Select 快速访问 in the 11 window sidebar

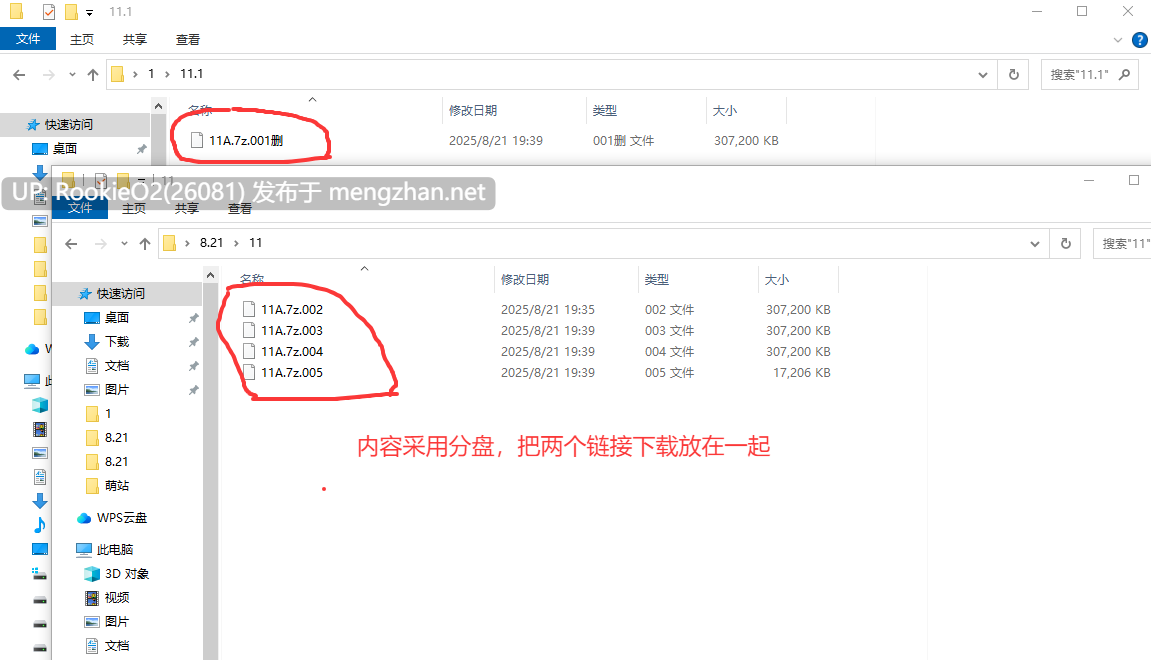click(121, 294)
